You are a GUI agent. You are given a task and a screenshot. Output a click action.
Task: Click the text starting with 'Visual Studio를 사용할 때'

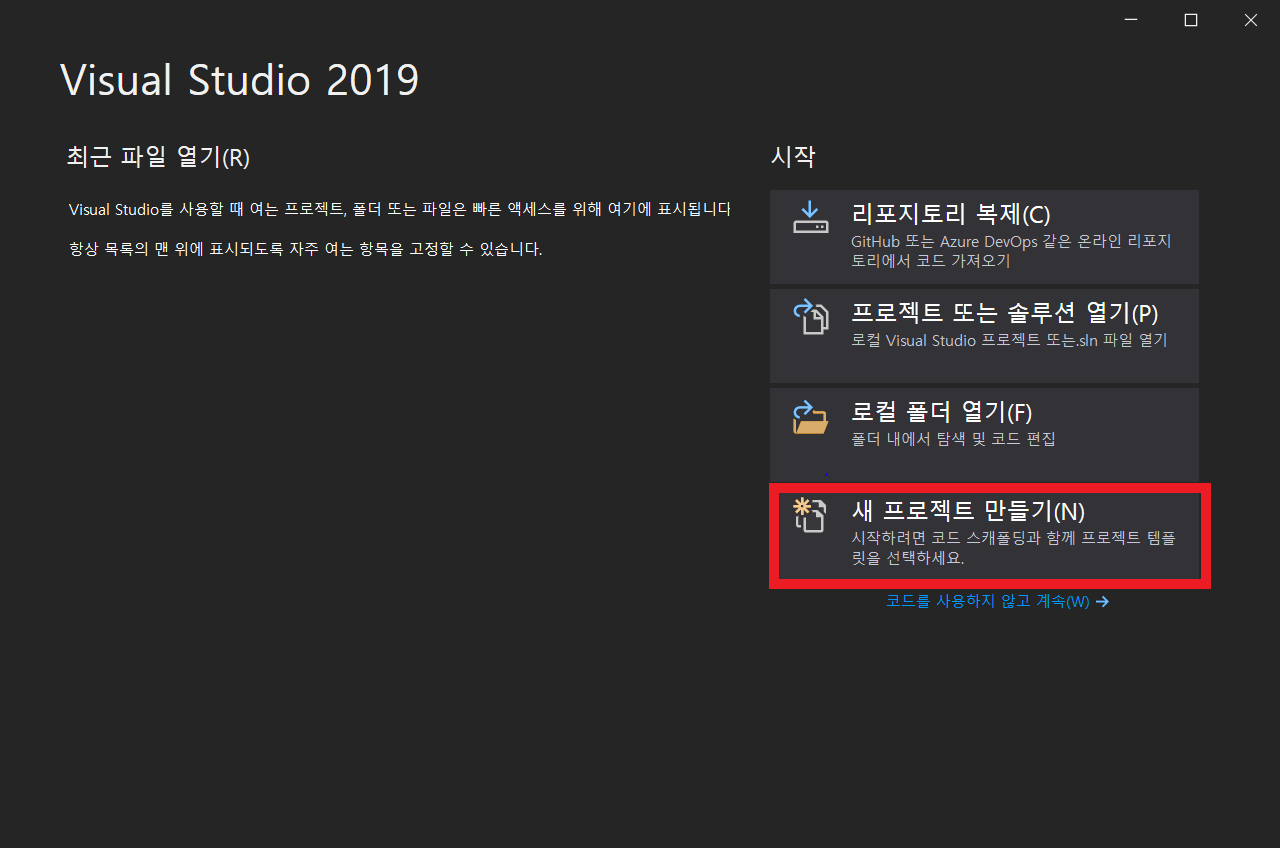pos(400,210)
